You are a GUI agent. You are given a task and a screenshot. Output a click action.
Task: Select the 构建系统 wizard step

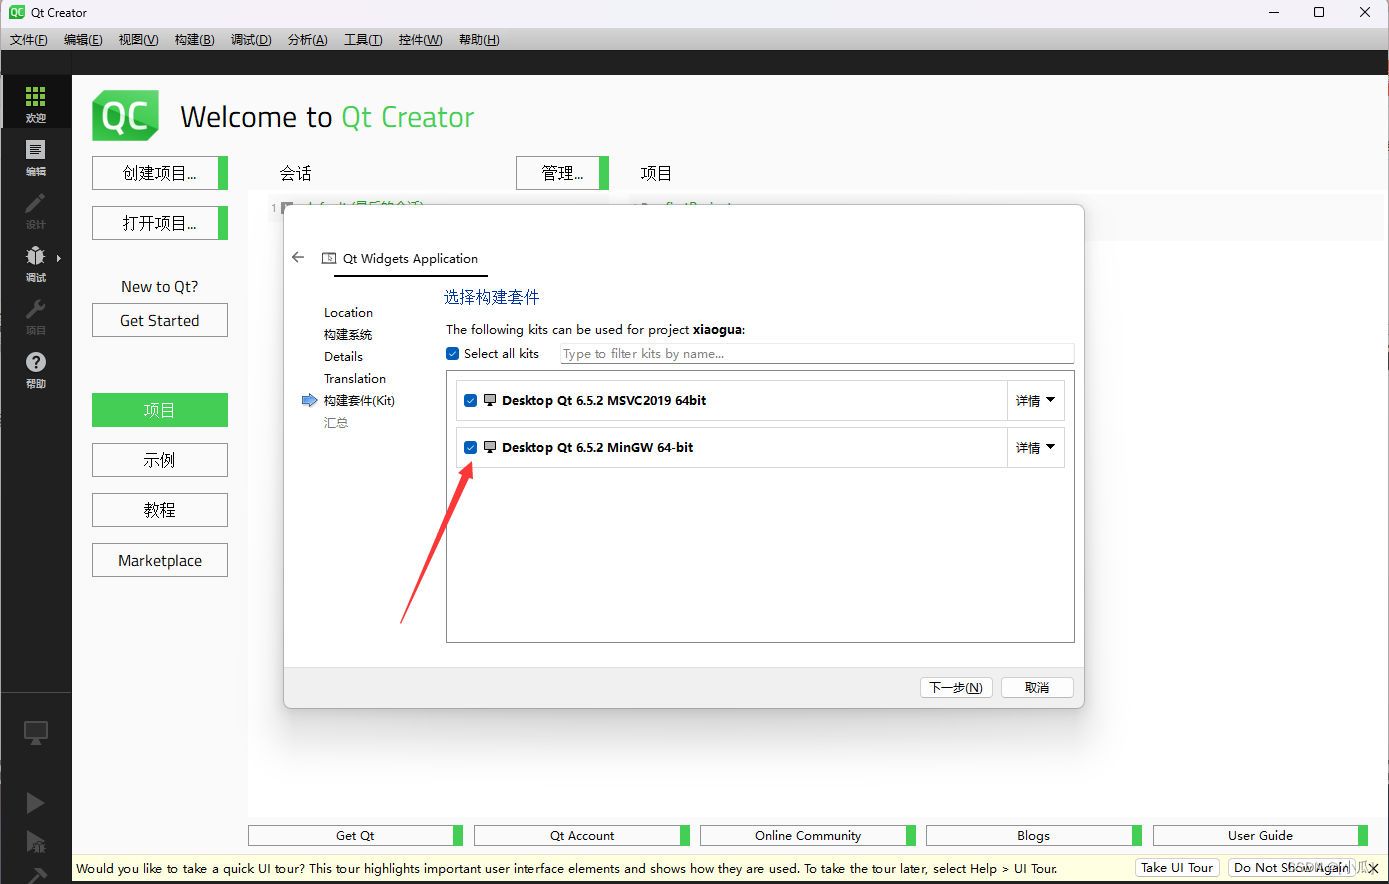coord(349,334)
